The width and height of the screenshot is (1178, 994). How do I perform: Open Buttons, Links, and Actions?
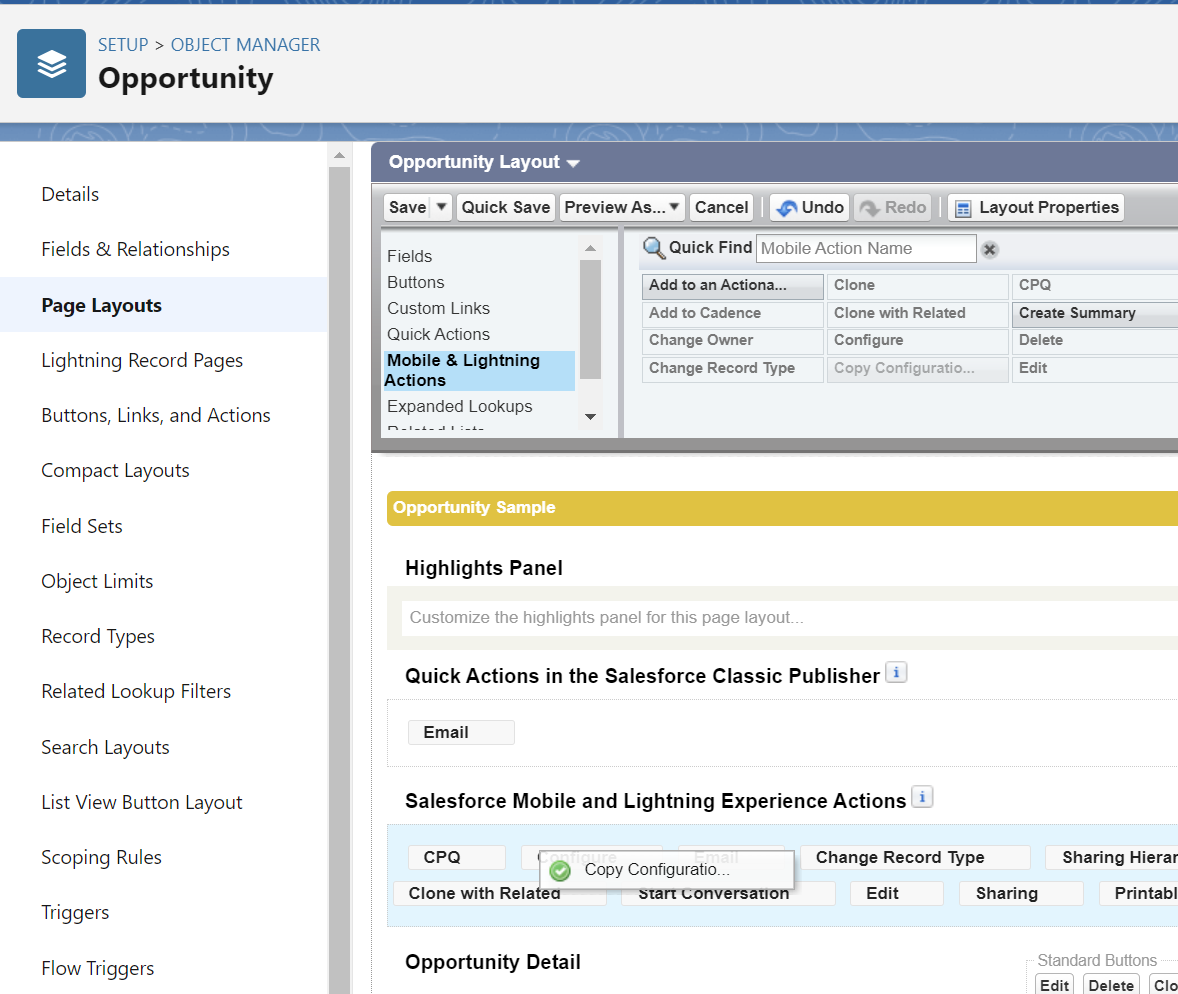click(156, 415)
